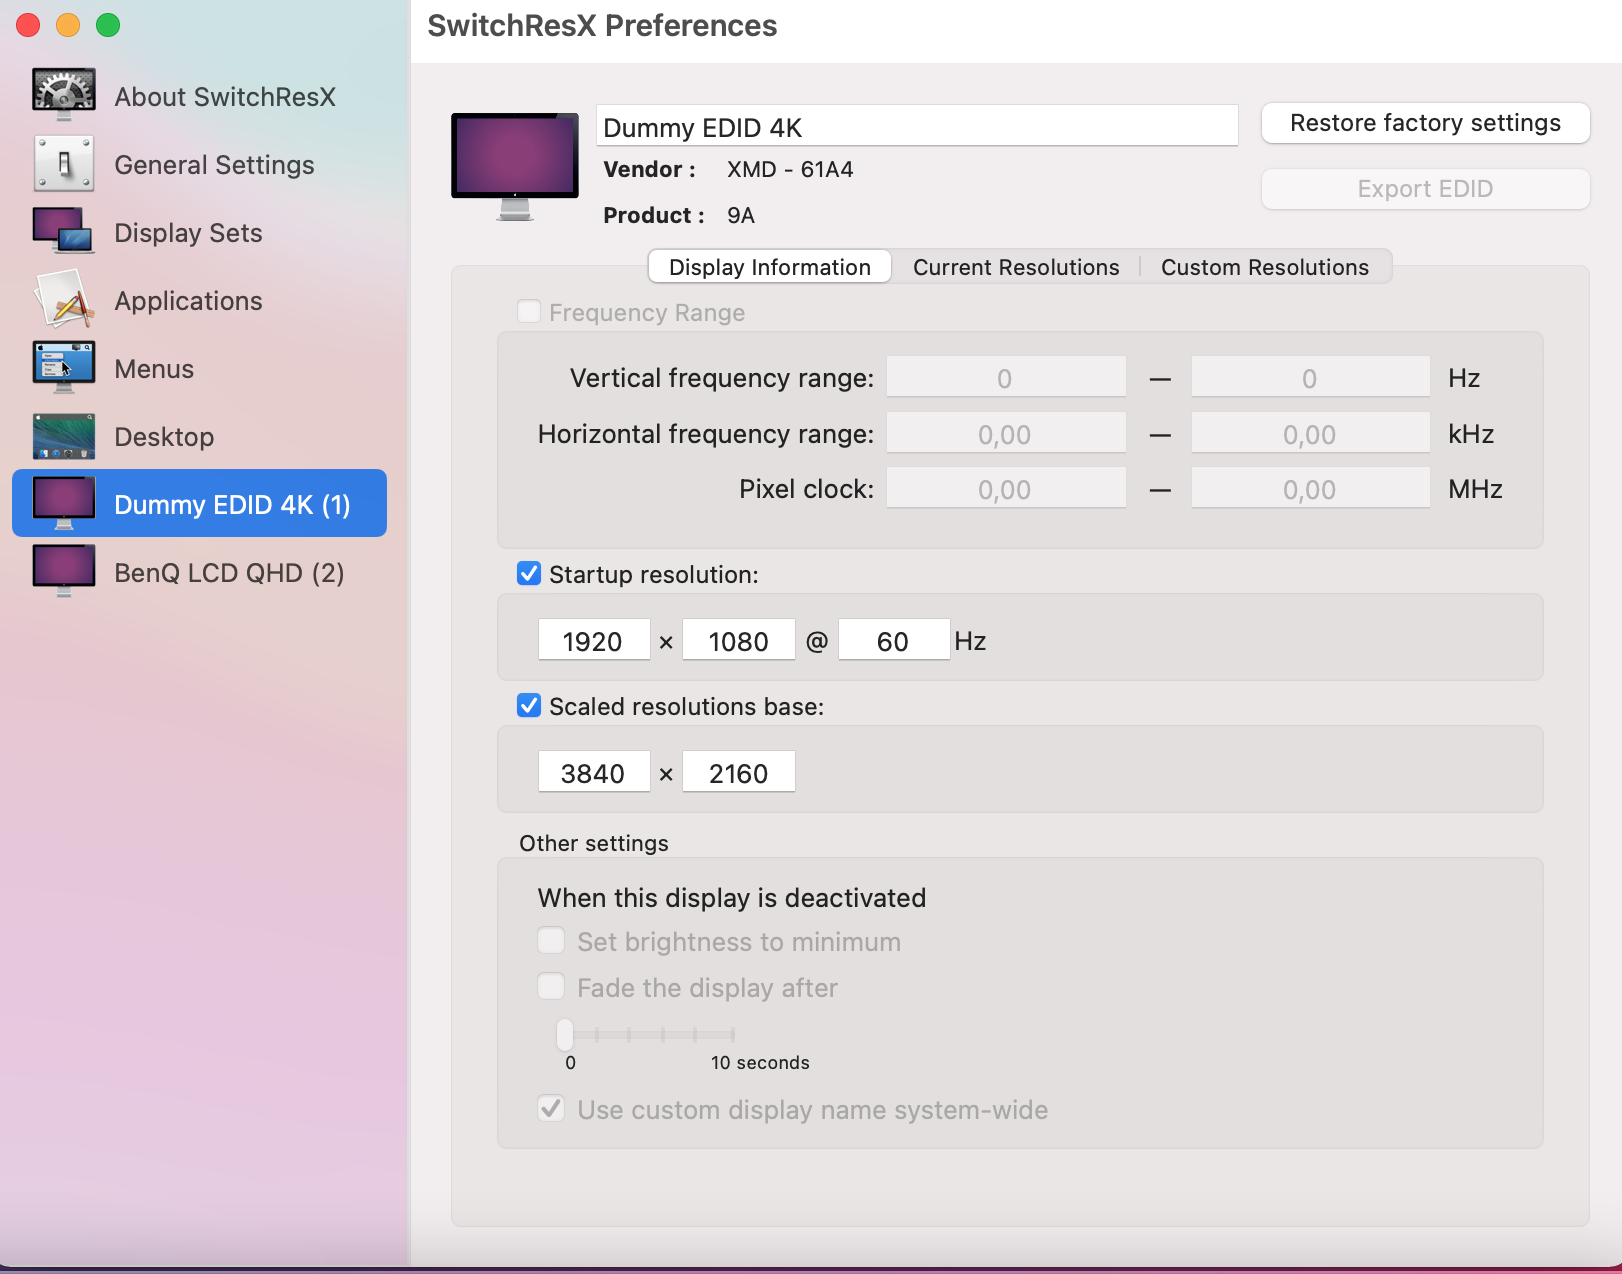Click the product value 9A

point(741,215)
